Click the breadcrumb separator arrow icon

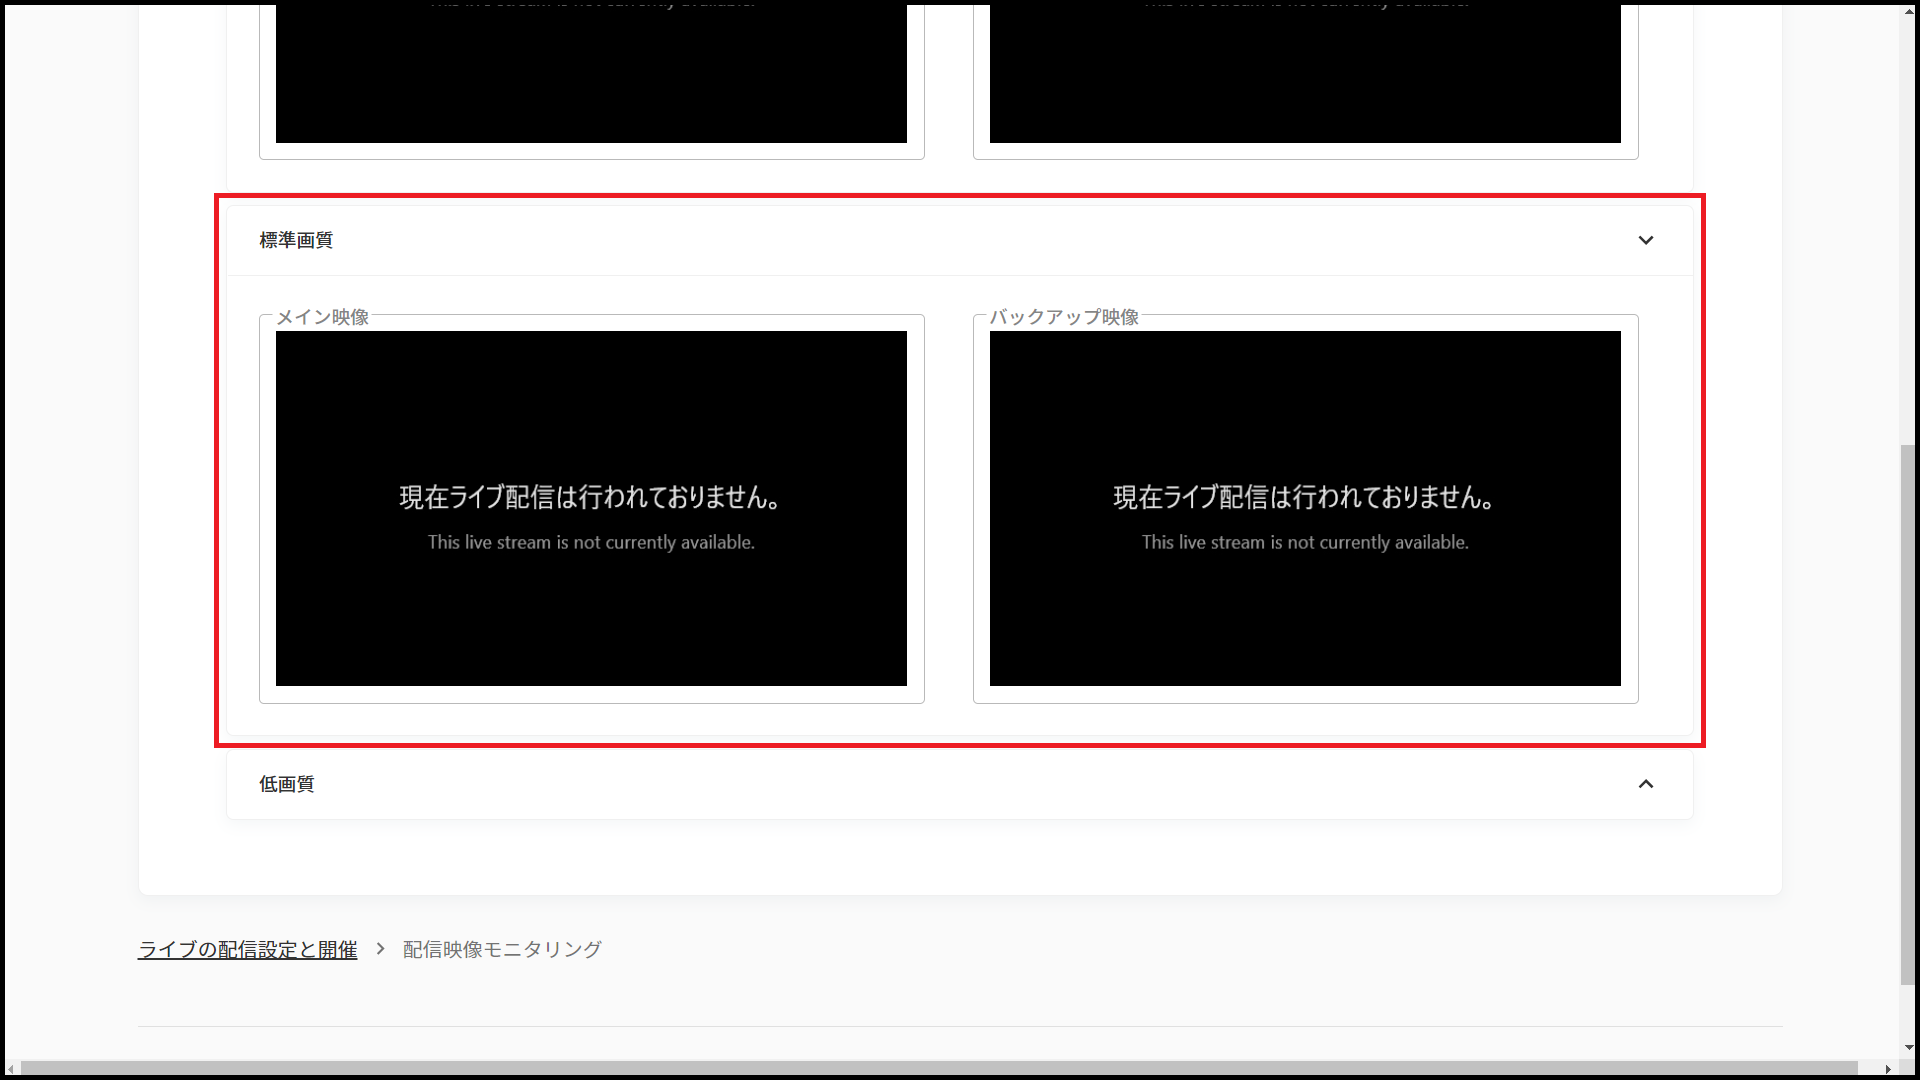[380, 948]
